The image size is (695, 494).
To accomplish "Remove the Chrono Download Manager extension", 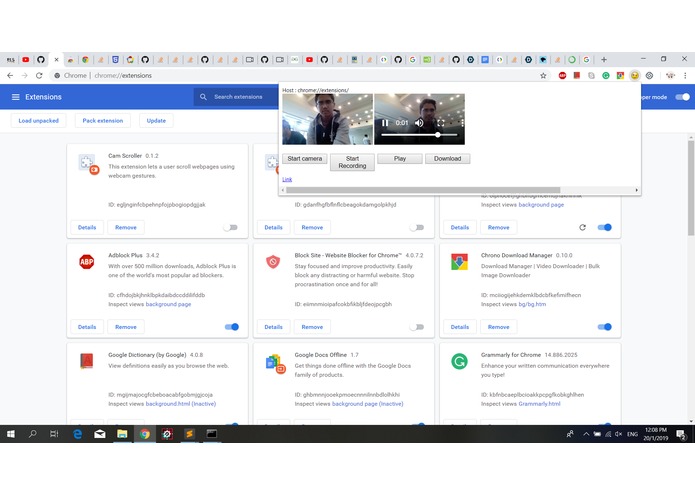I will [499, 327].
